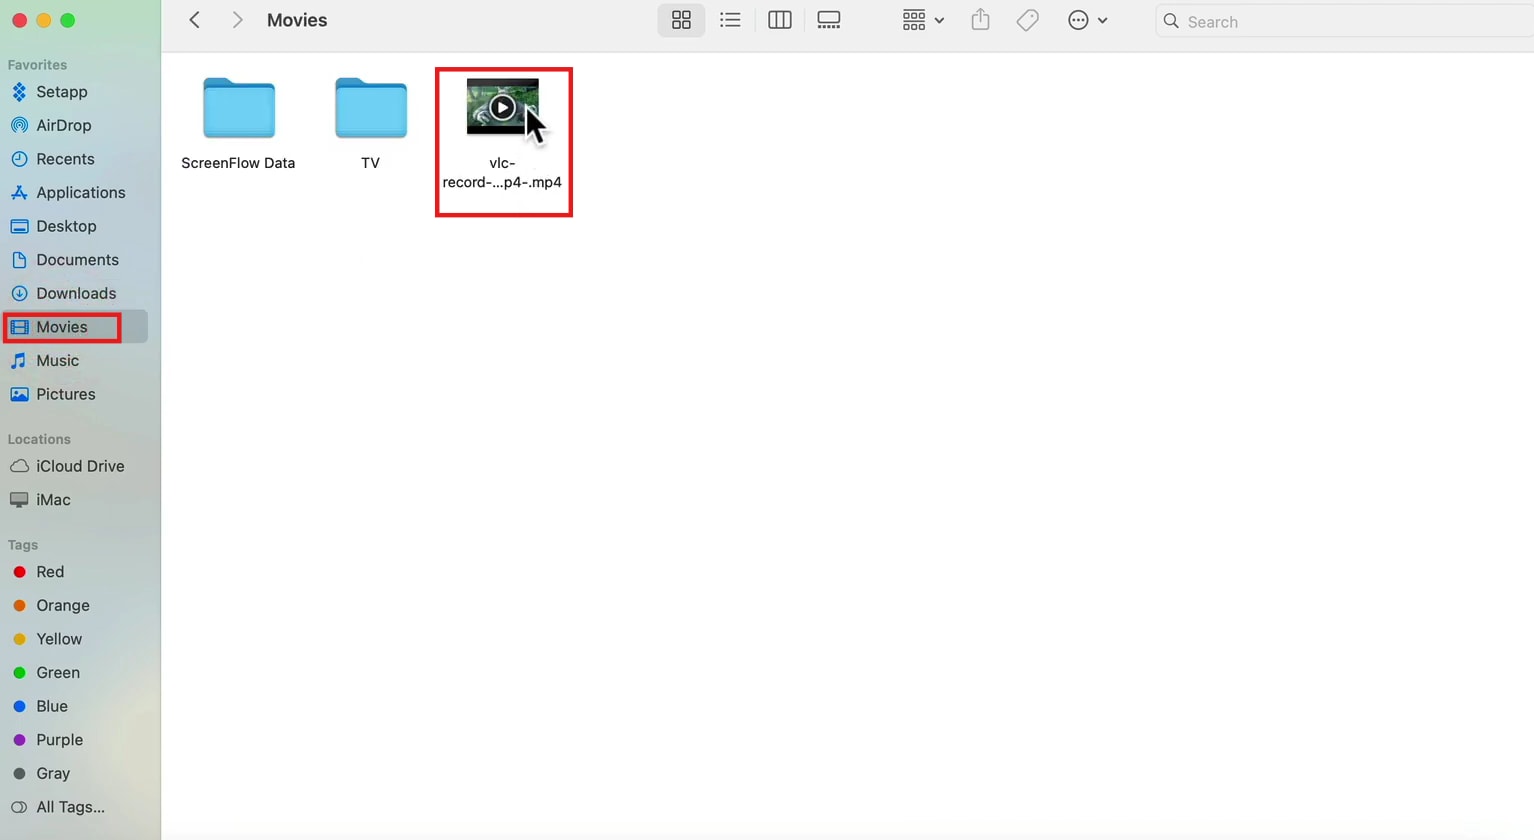The width and height of the screenshot is (1534, 840).
Task: Minimize the window with yellow button
Action: pos(43,20)
